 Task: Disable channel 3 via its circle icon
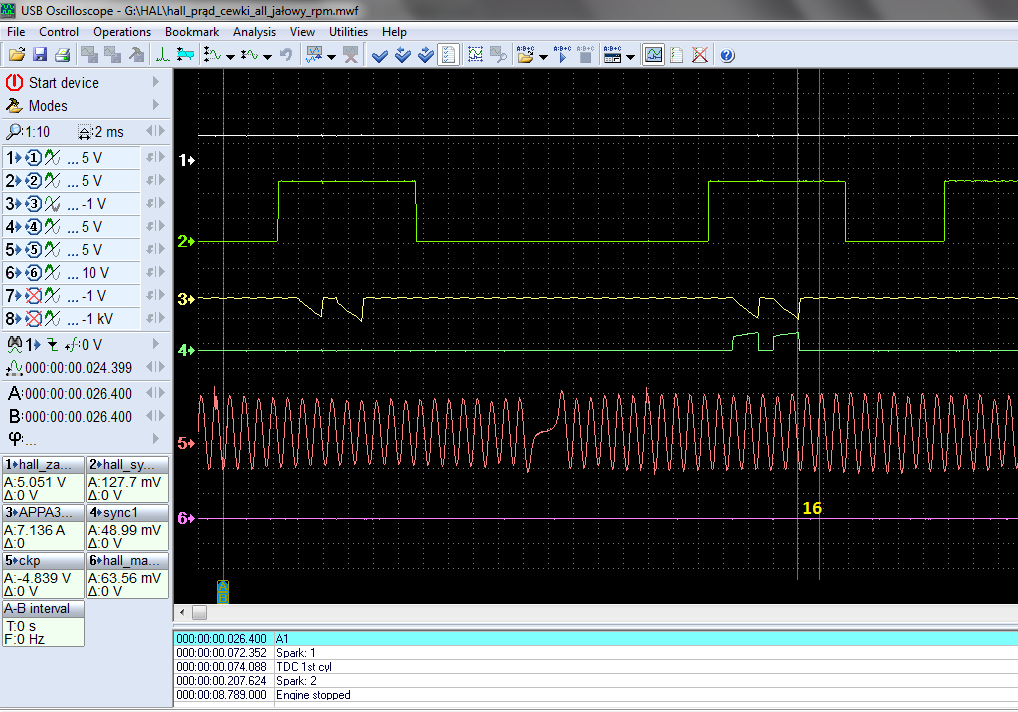33,204
